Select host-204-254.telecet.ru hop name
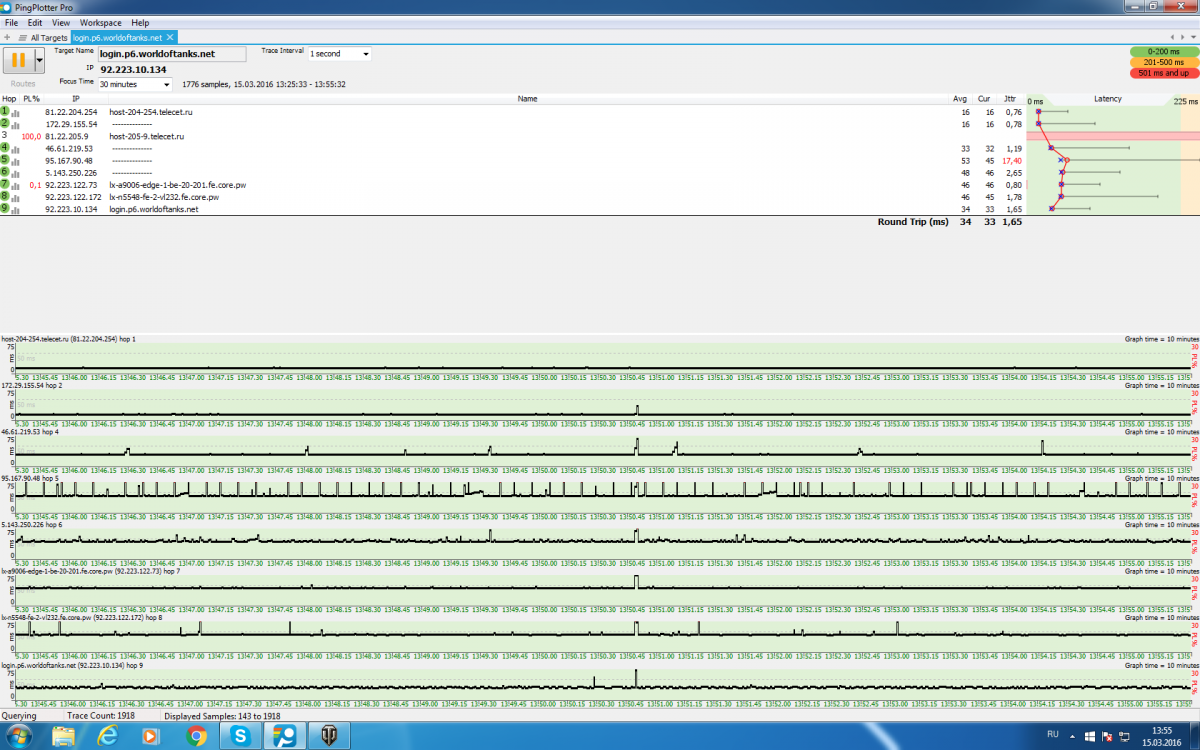This screenshot has height=750, width=1200. (x=150, y=112)
